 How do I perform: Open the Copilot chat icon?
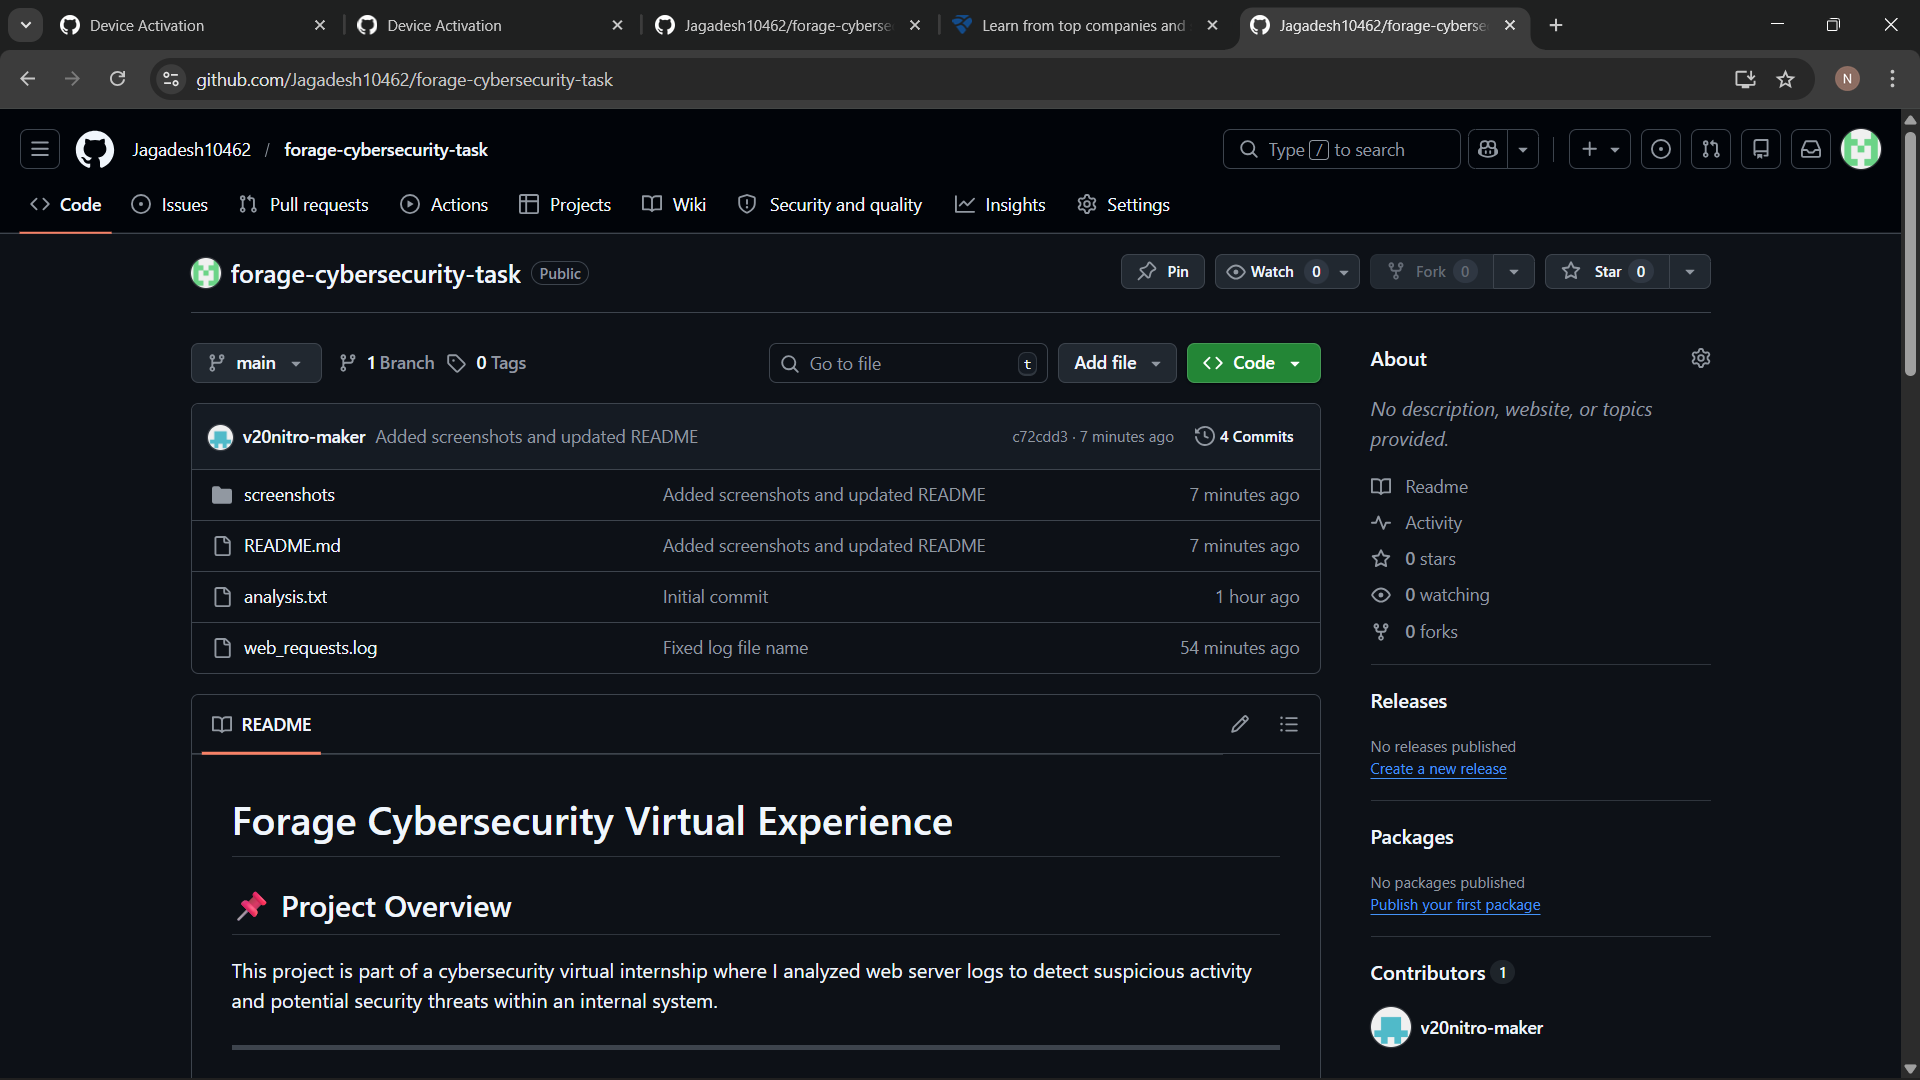coord(1487,148)
